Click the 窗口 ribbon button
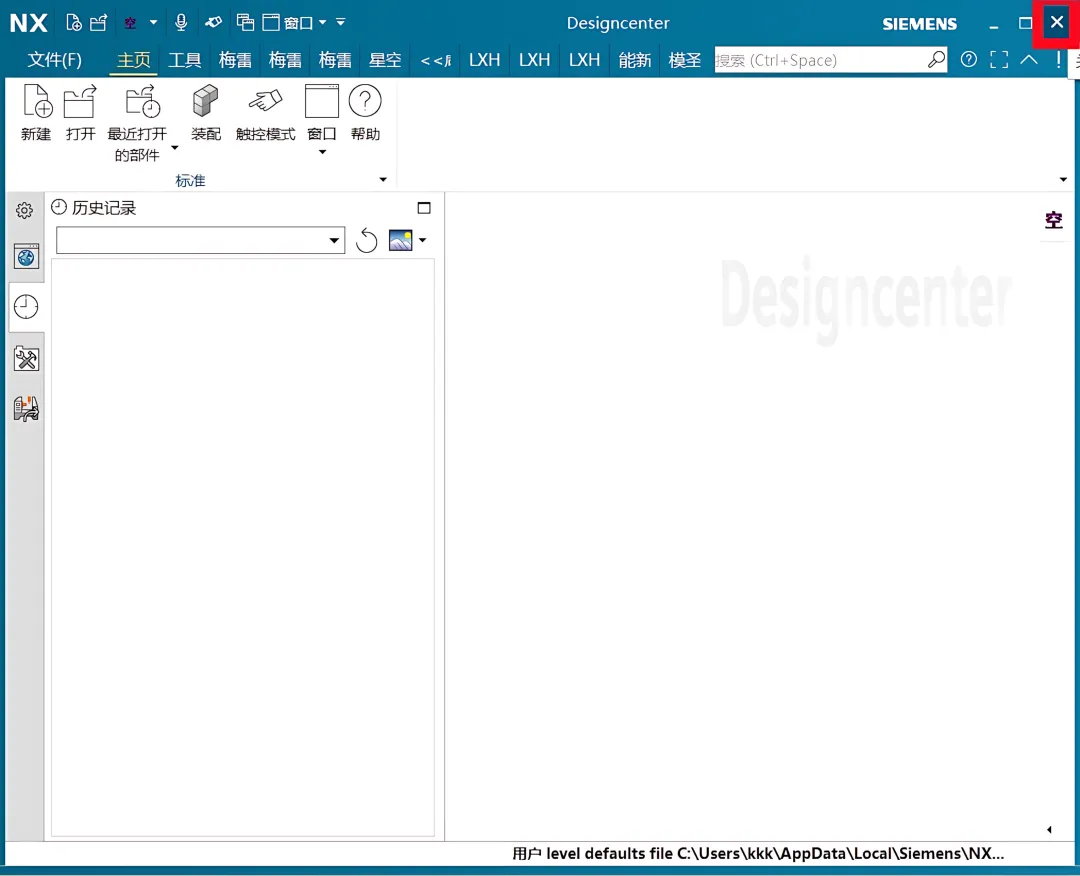Image resolution: width=1080 pixels, height=876 pixels. (322, 112)
